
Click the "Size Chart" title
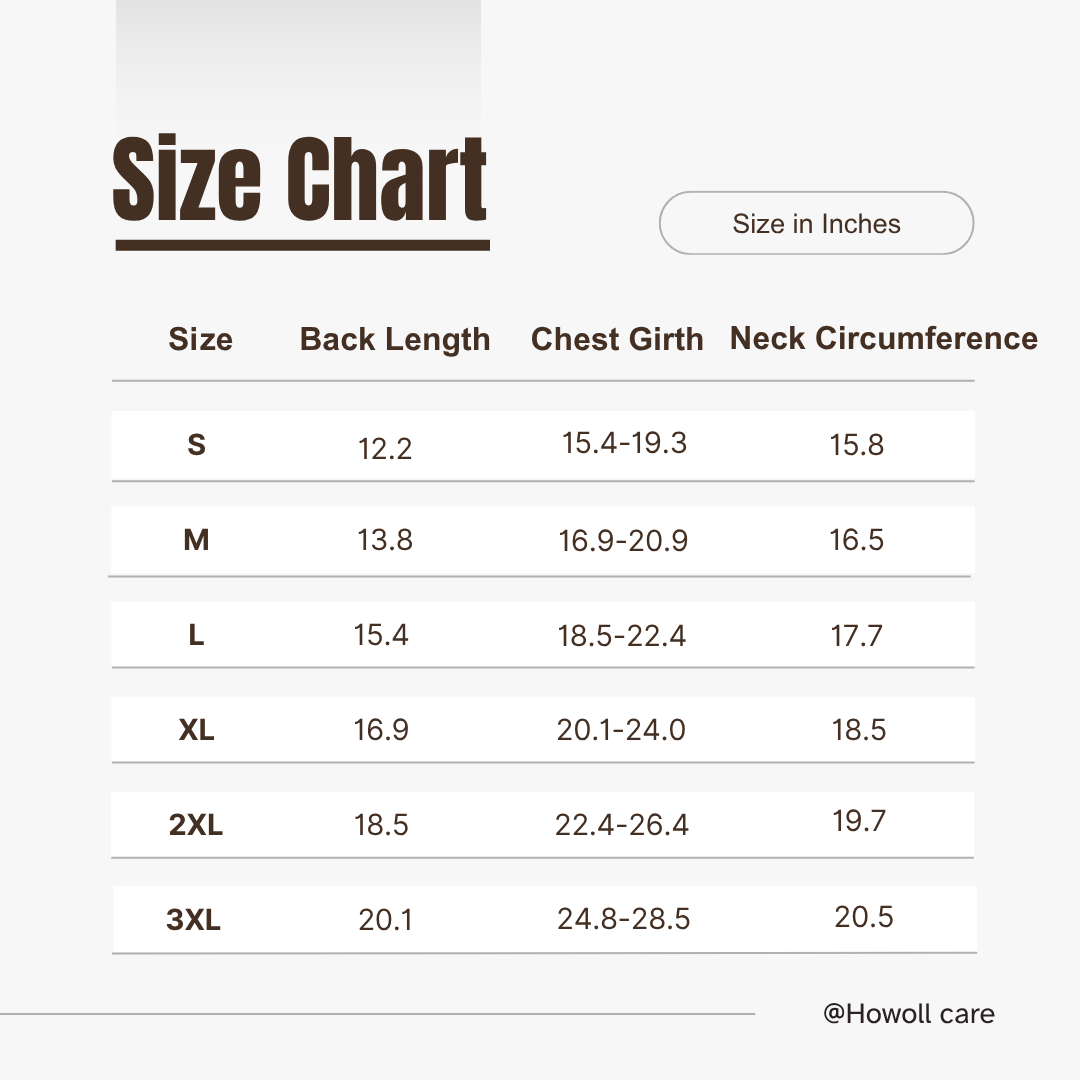coord(300,180)
